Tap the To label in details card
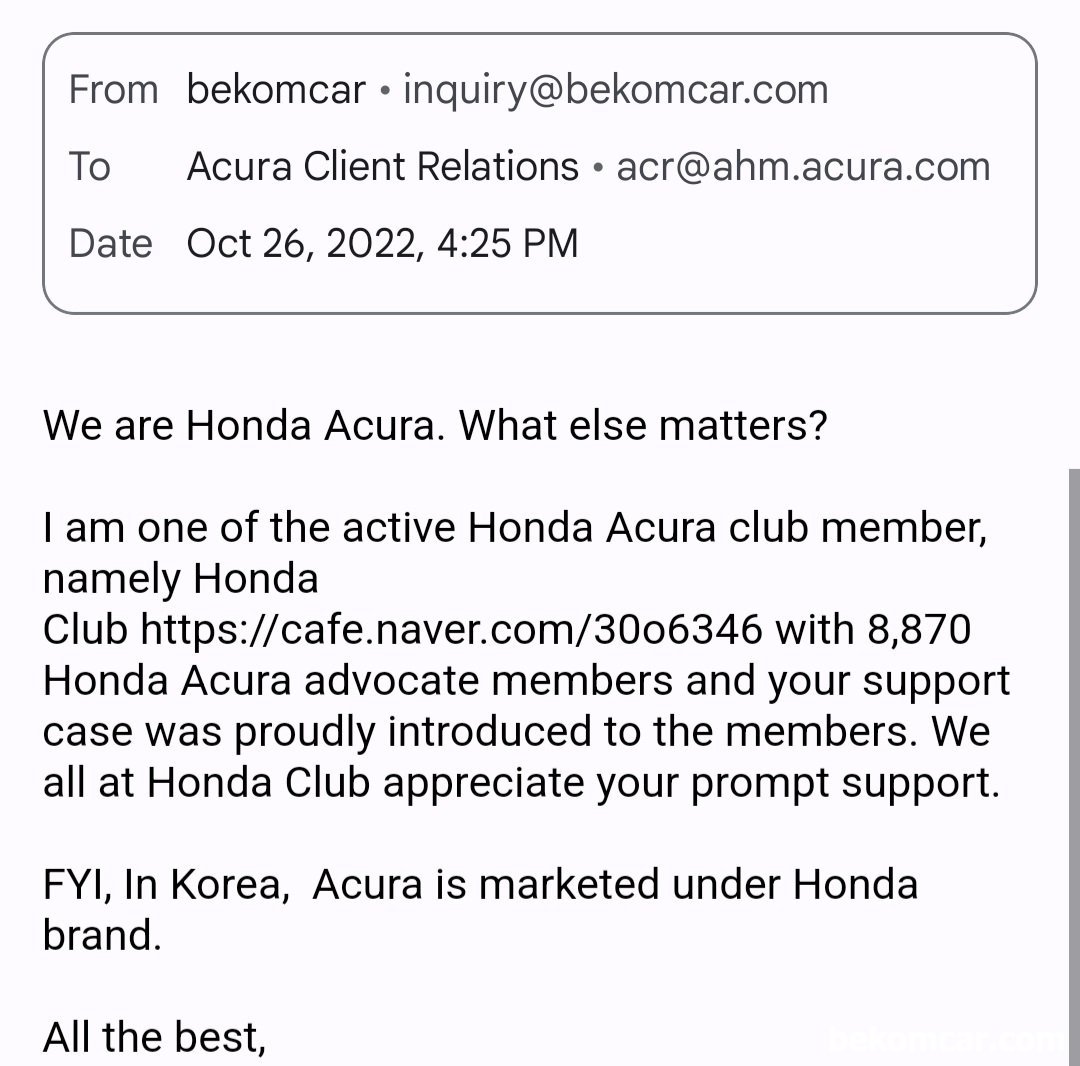The height and width of the screenshot is (1066, 1080). (90, 167)
